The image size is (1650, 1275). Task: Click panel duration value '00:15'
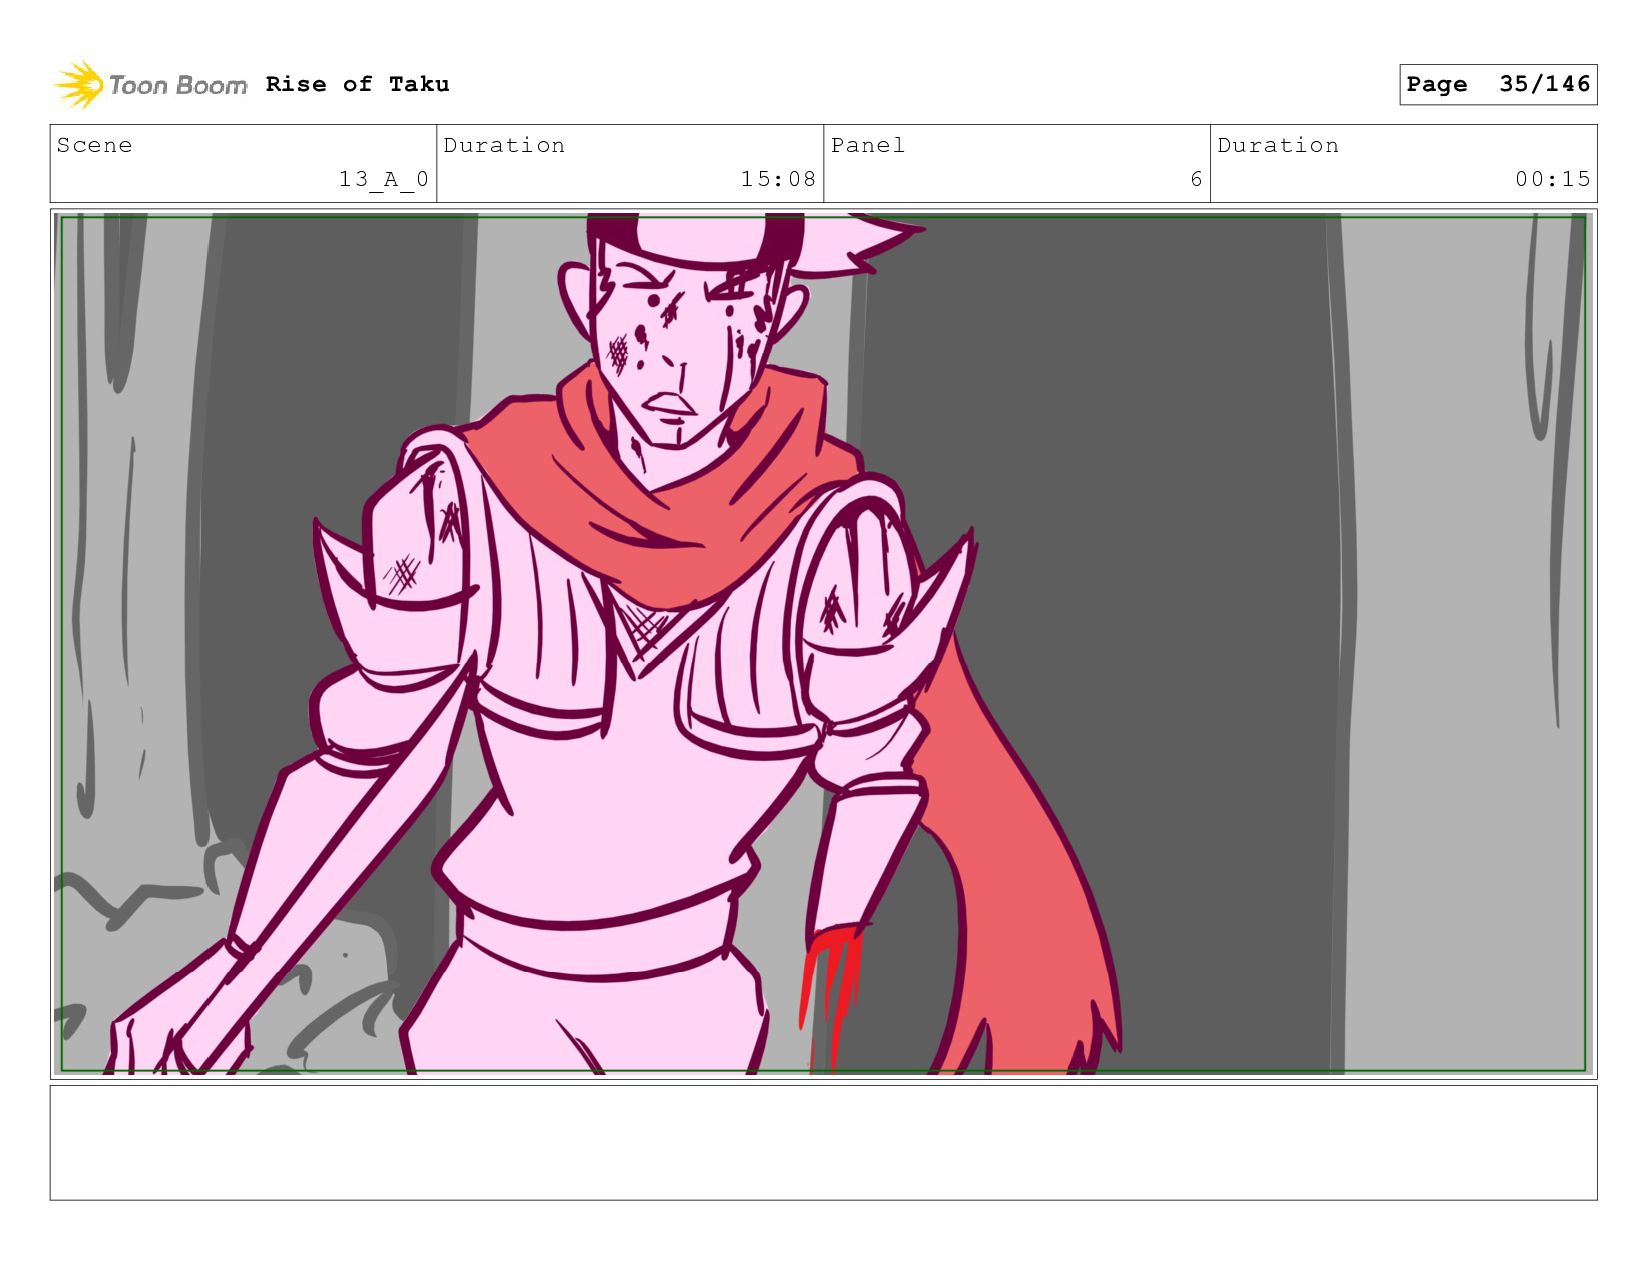[x=1552, y=179]
